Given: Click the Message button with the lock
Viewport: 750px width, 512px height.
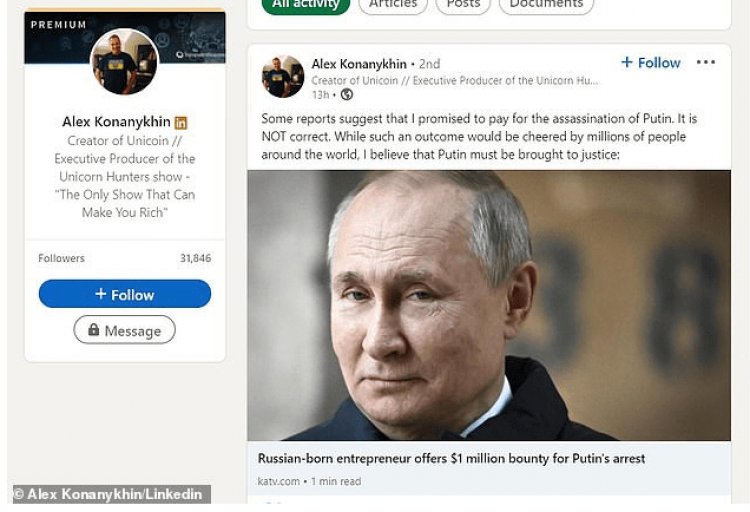Looking at the screenshot, I should (x=124, y=330).
